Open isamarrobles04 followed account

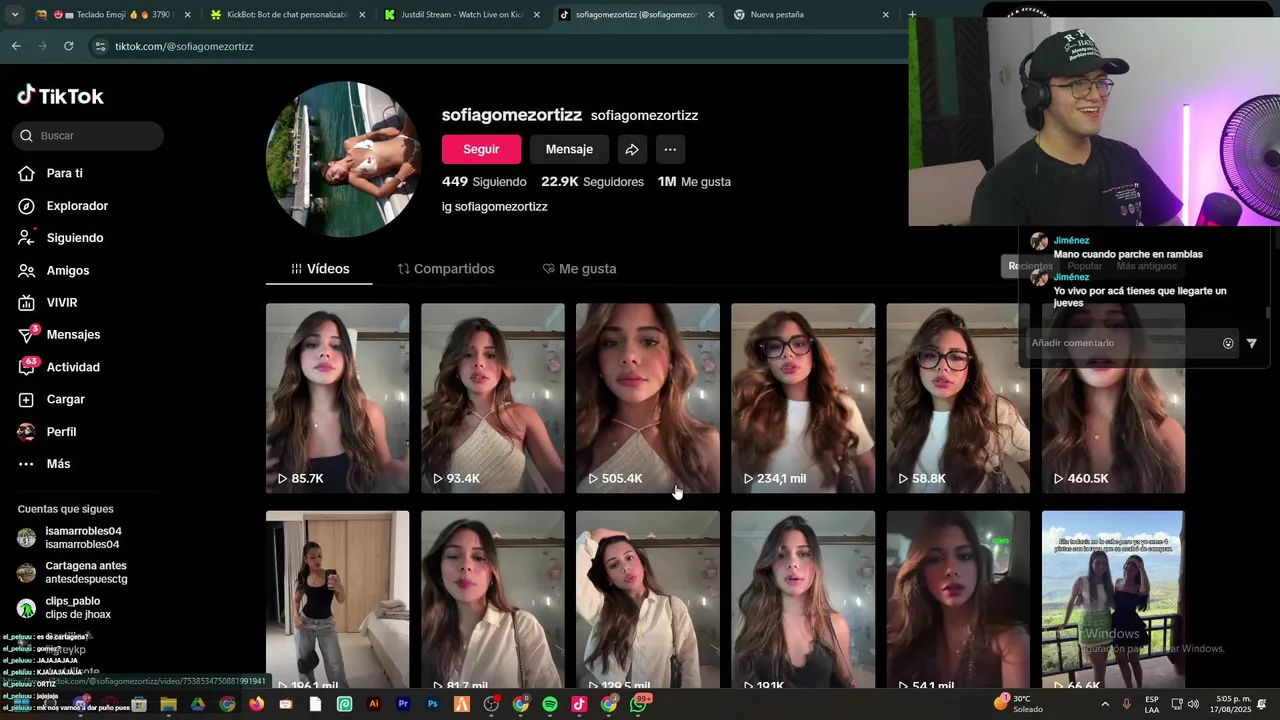tap(70, 538)
